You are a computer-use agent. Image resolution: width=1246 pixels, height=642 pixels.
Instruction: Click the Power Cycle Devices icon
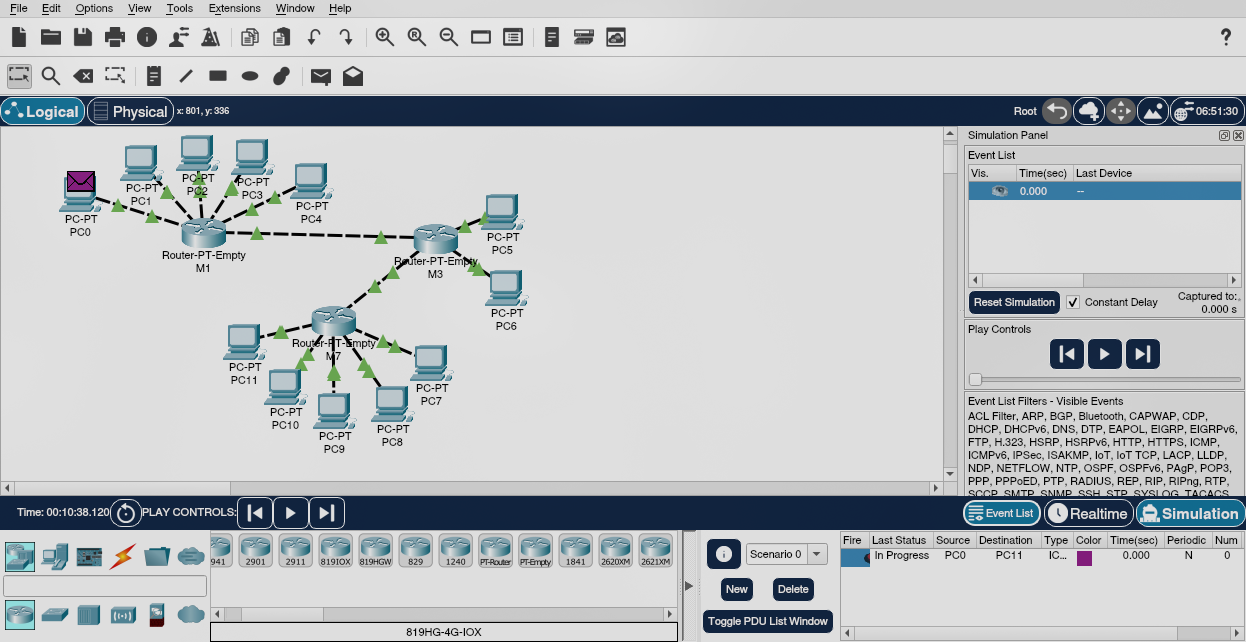coord(126,513)
